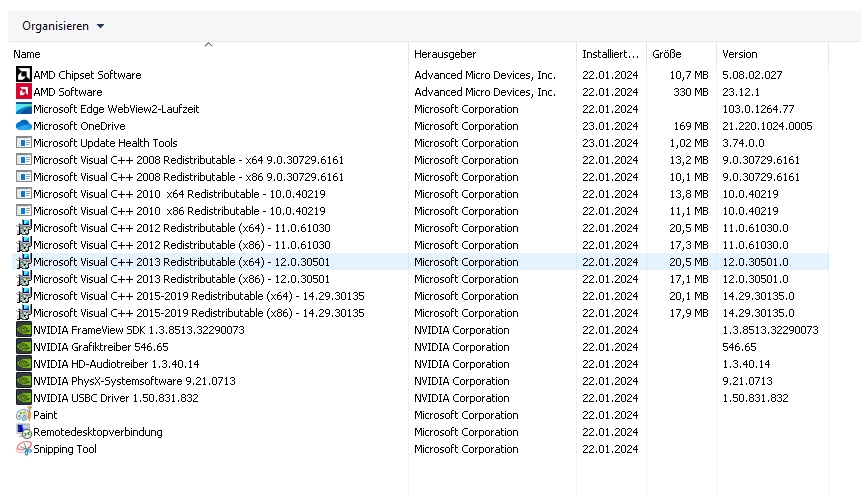
Task: Click the NVIDIA Grafiktreiber icon
Action: pyautogui.click(x=24, y=347)
